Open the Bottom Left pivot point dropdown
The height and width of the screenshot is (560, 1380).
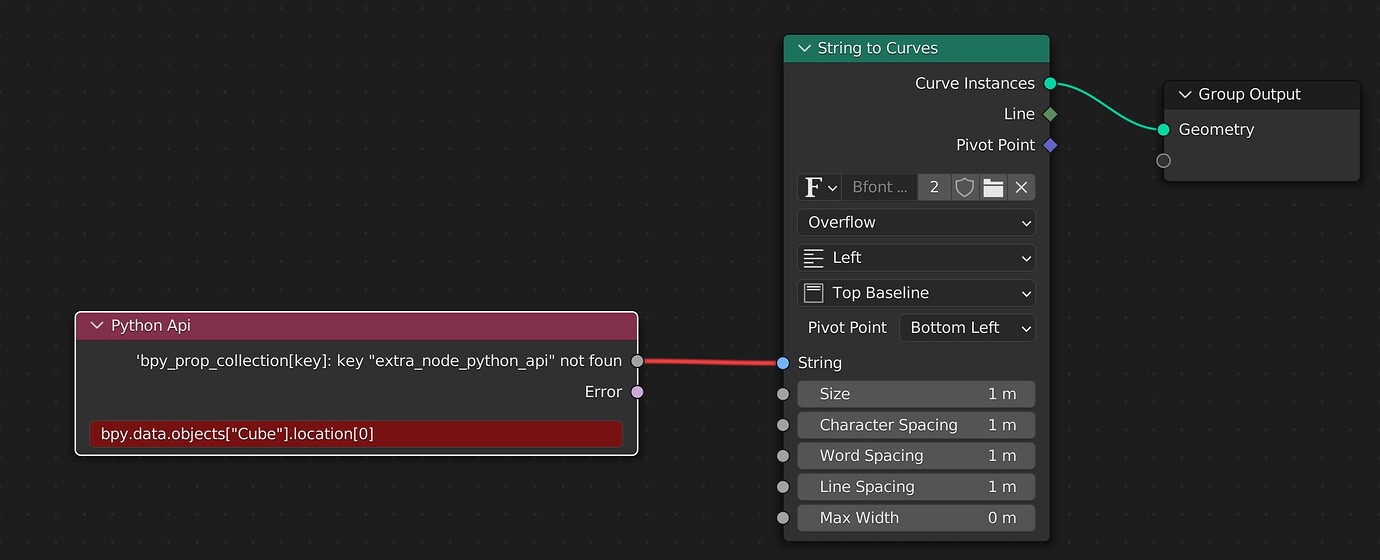967,328
